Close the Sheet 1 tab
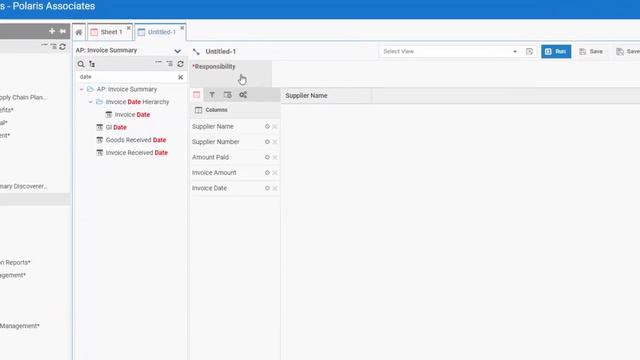 [x=129, y=28]
